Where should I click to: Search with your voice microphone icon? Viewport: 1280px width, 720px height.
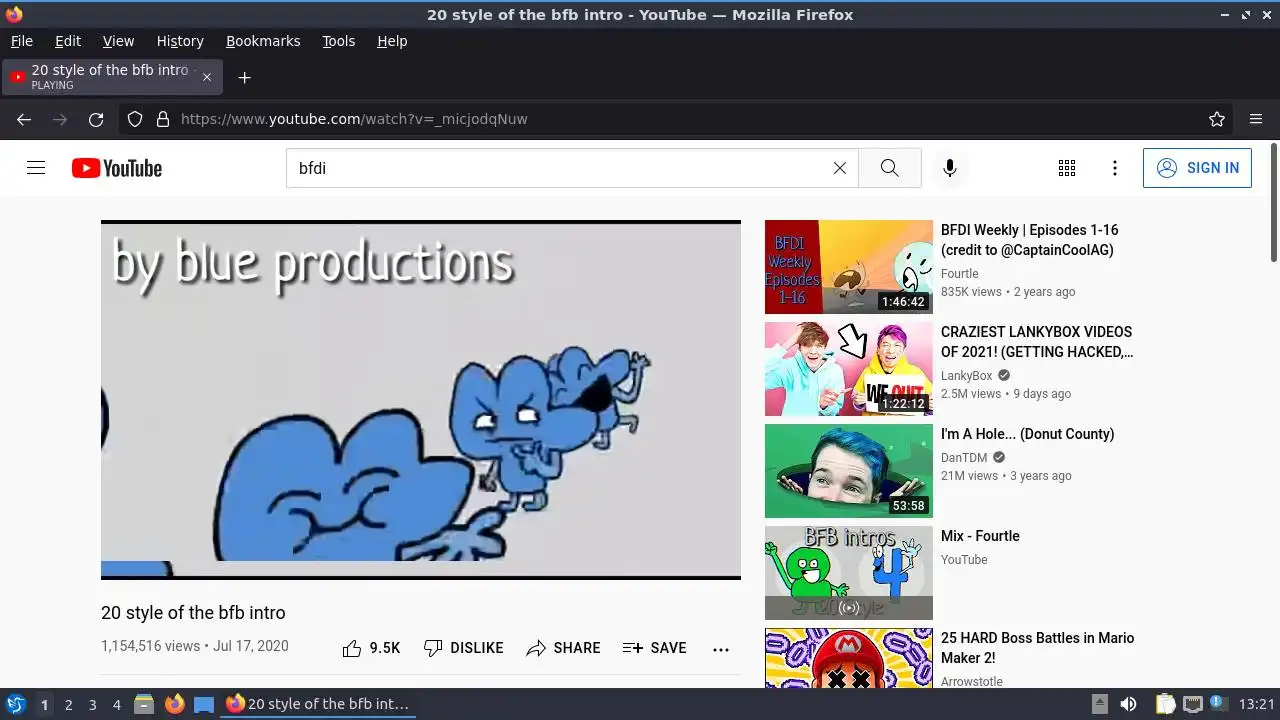point(950,168)
